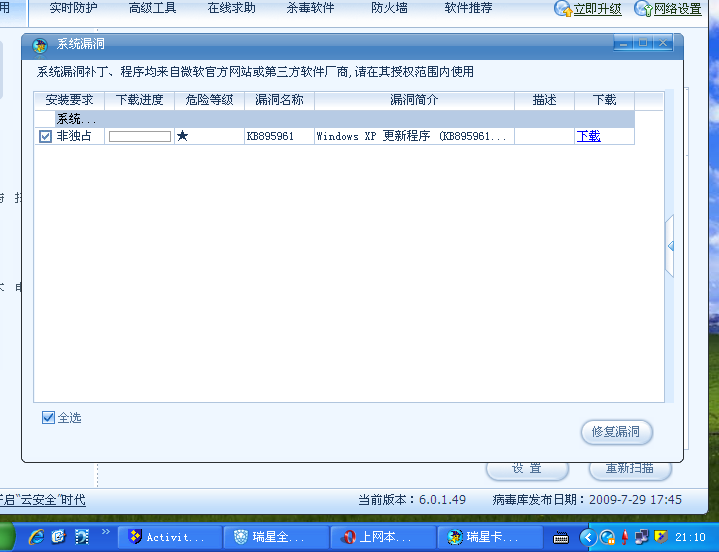Click the KB895961 download progress bar
This screenshot has height=552, width=719.
point(140,136)
